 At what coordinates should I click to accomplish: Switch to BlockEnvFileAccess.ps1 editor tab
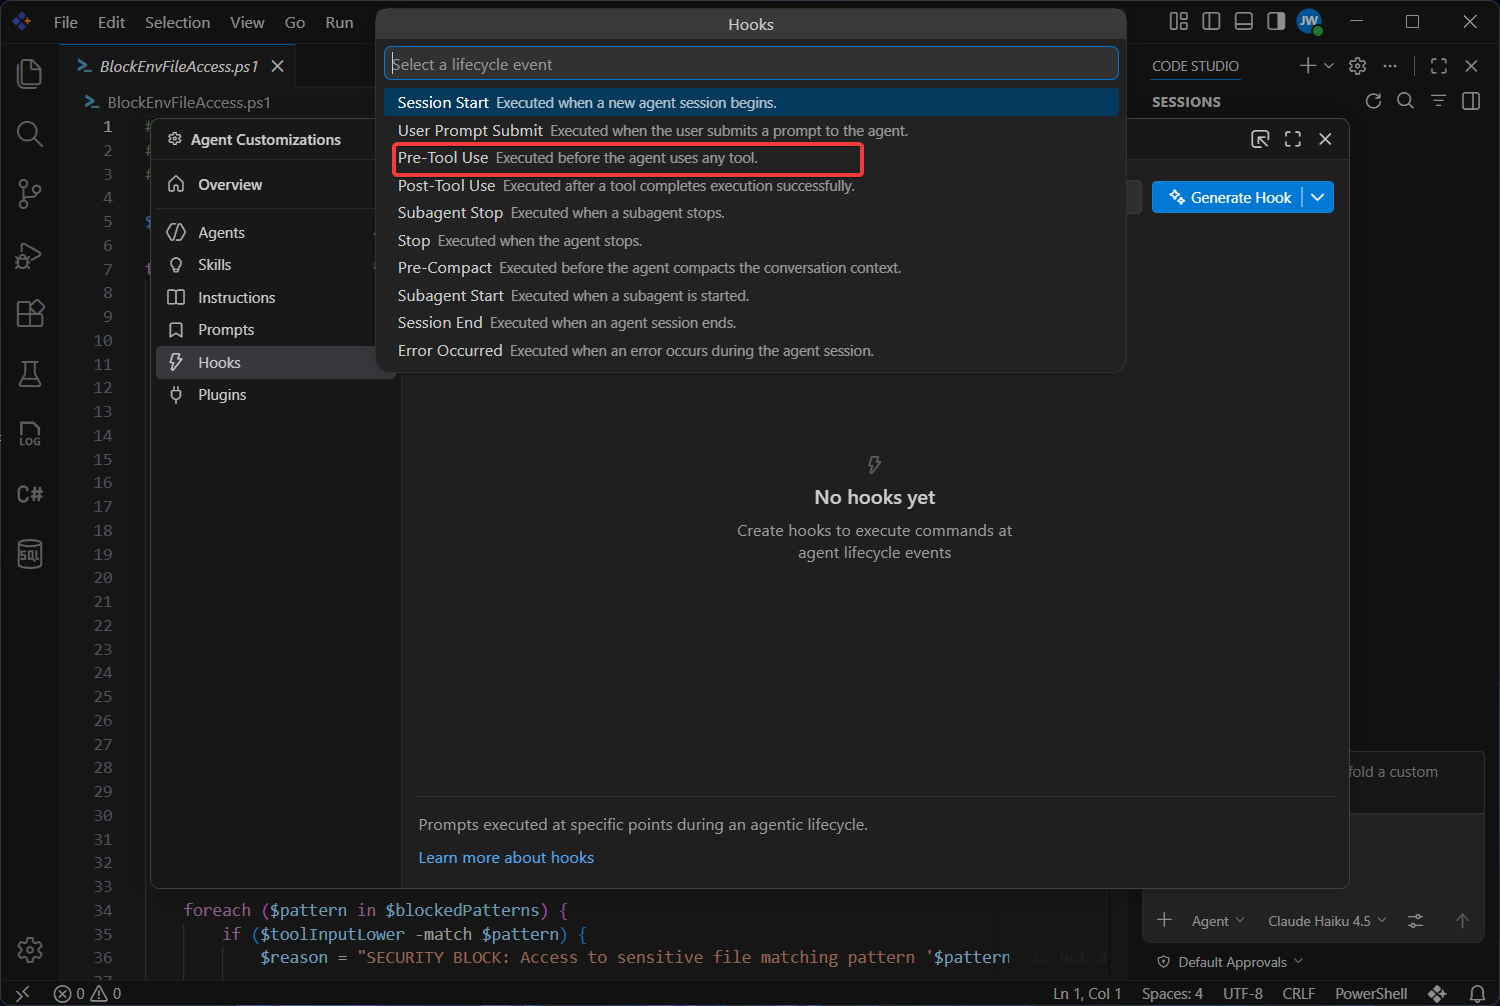pos(179,66)
